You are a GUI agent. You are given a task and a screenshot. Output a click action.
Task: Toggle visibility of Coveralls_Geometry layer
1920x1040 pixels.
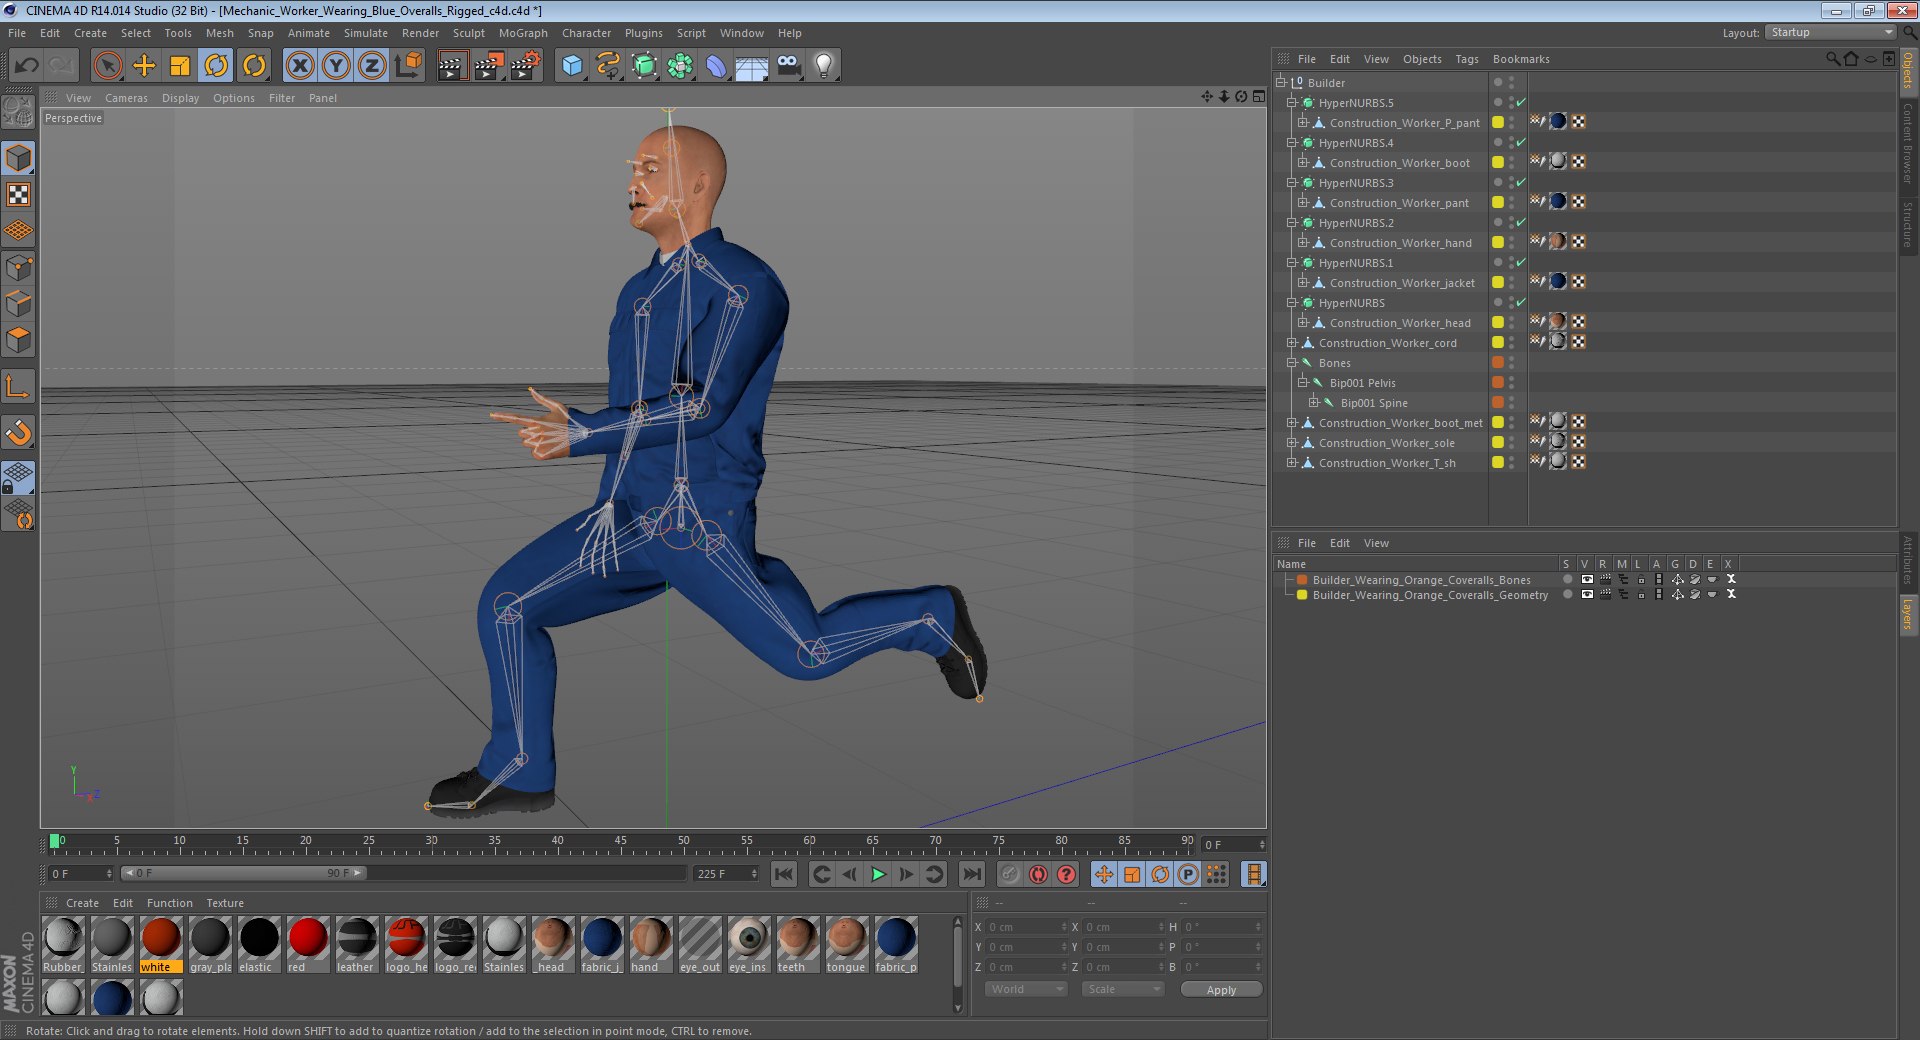1586,595
